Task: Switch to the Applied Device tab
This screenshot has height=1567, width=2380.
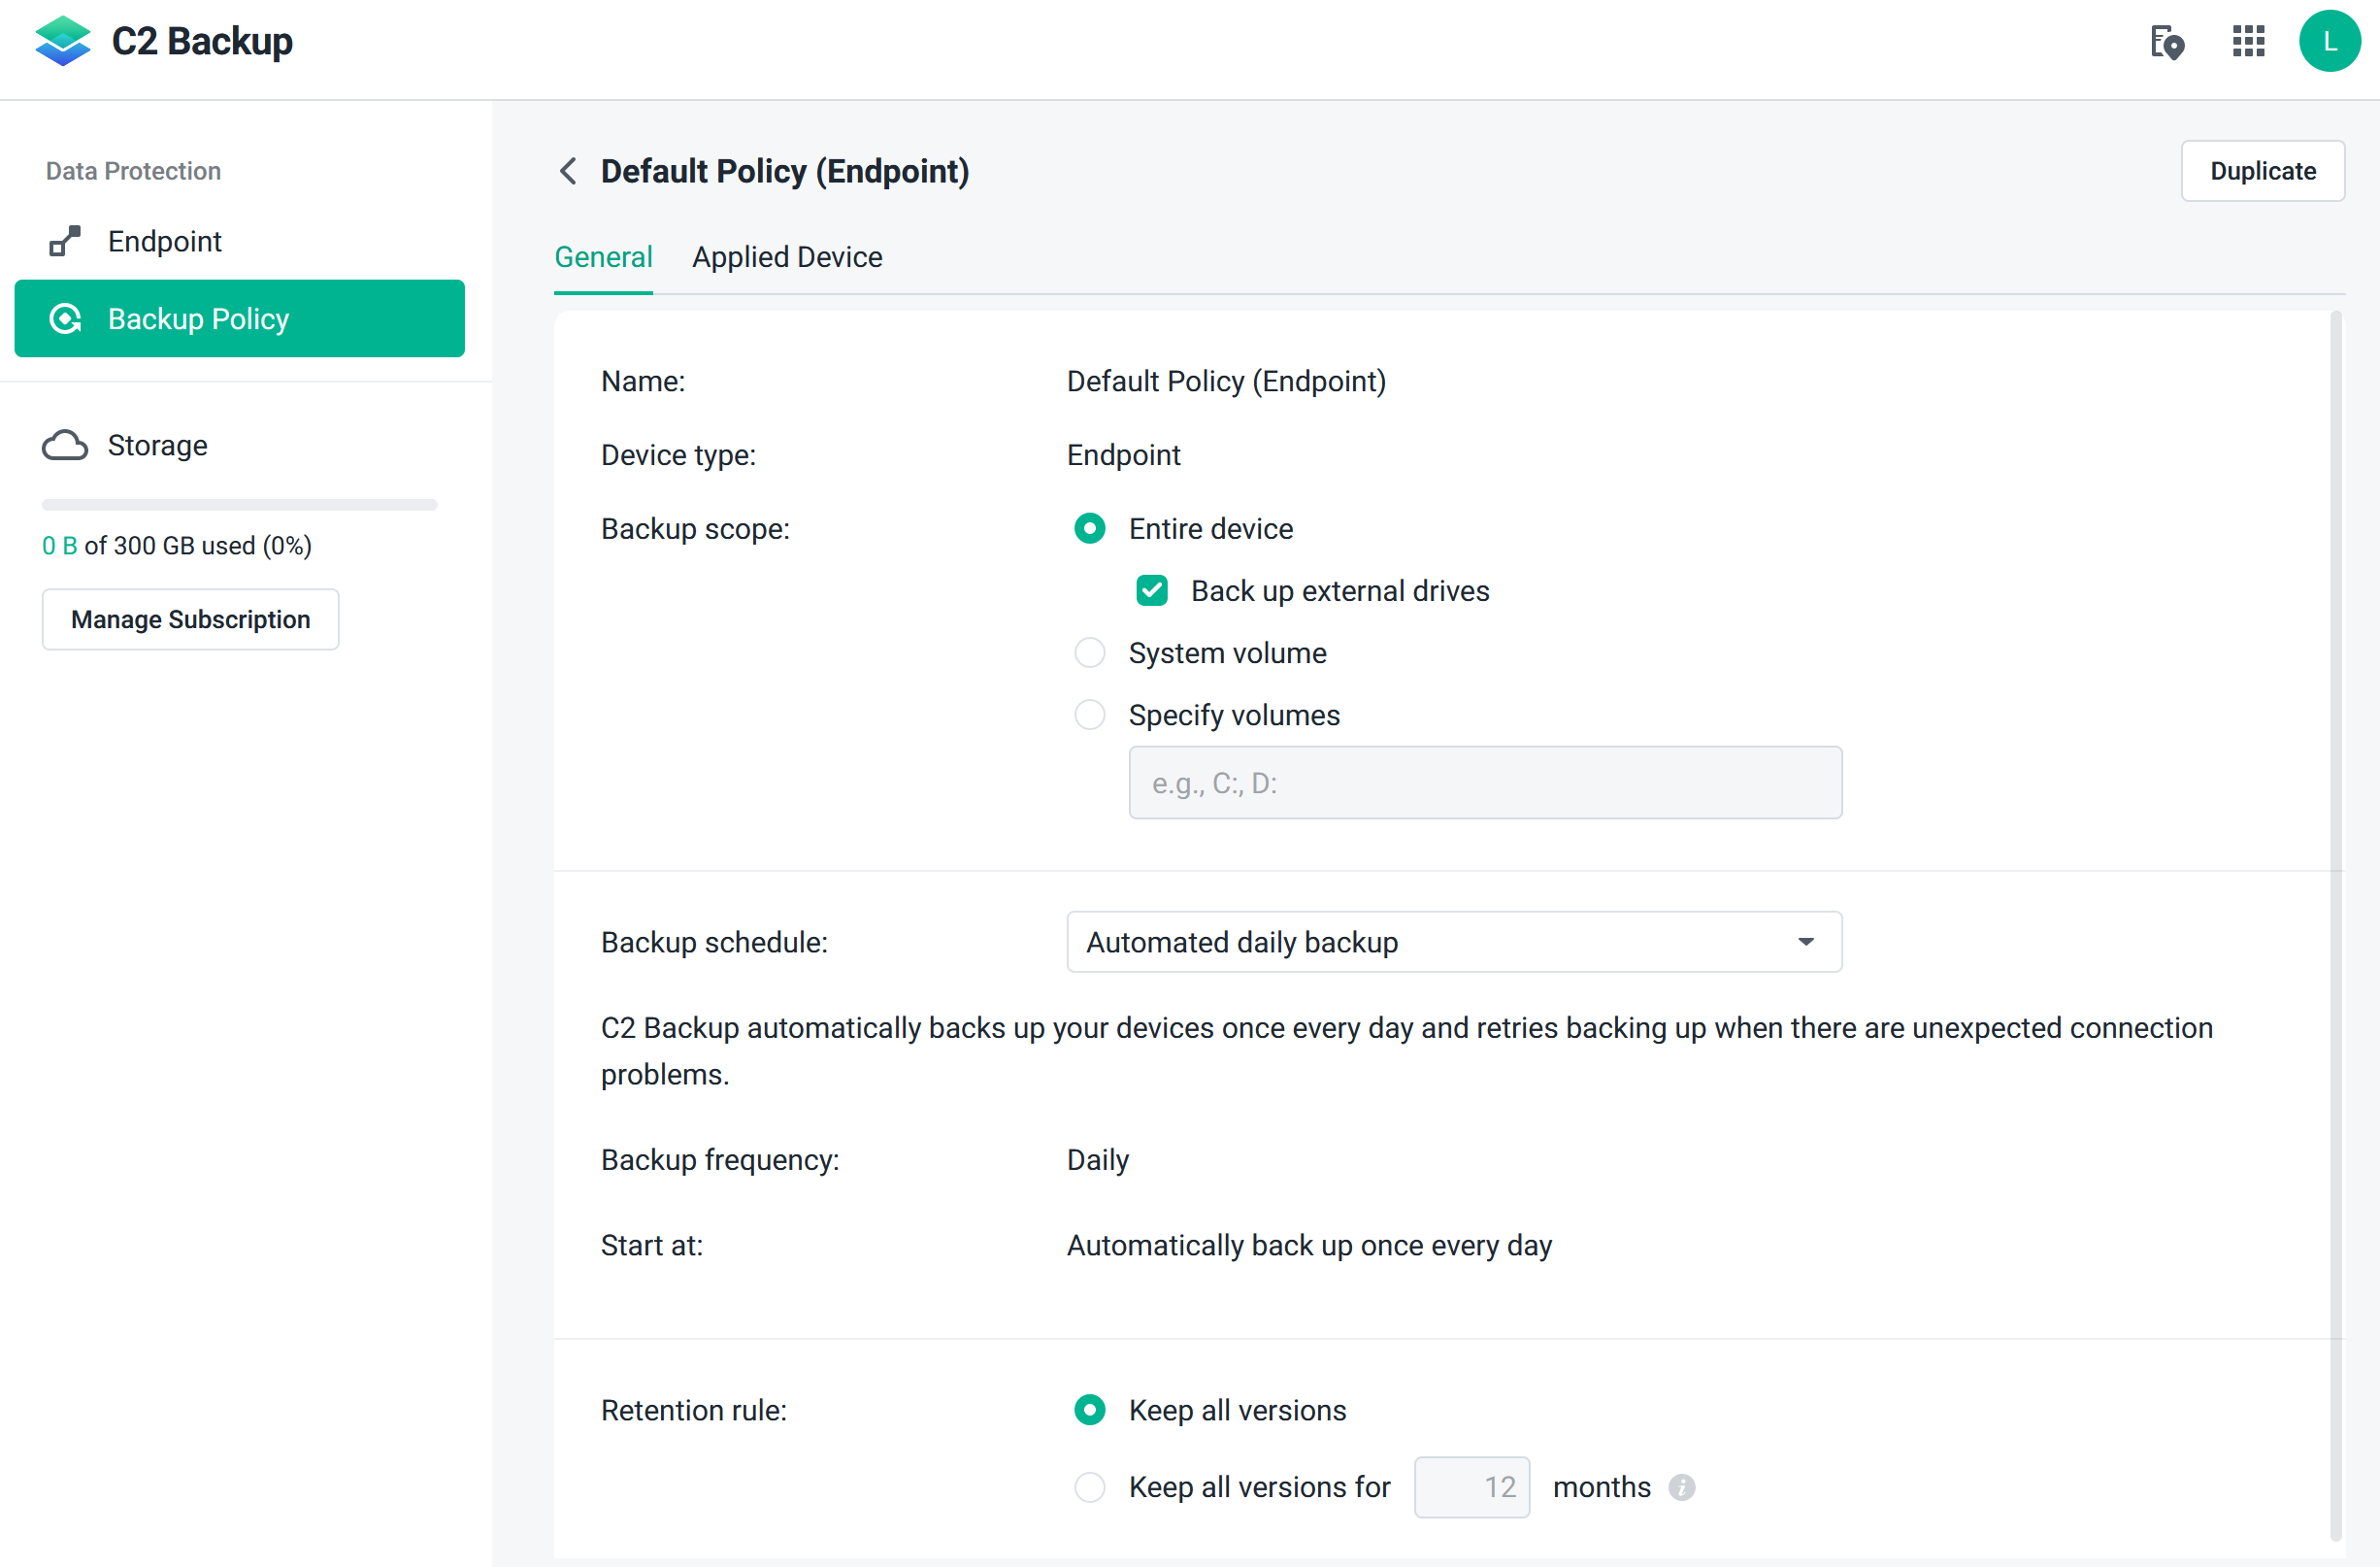Action: (x=787, y=257)
